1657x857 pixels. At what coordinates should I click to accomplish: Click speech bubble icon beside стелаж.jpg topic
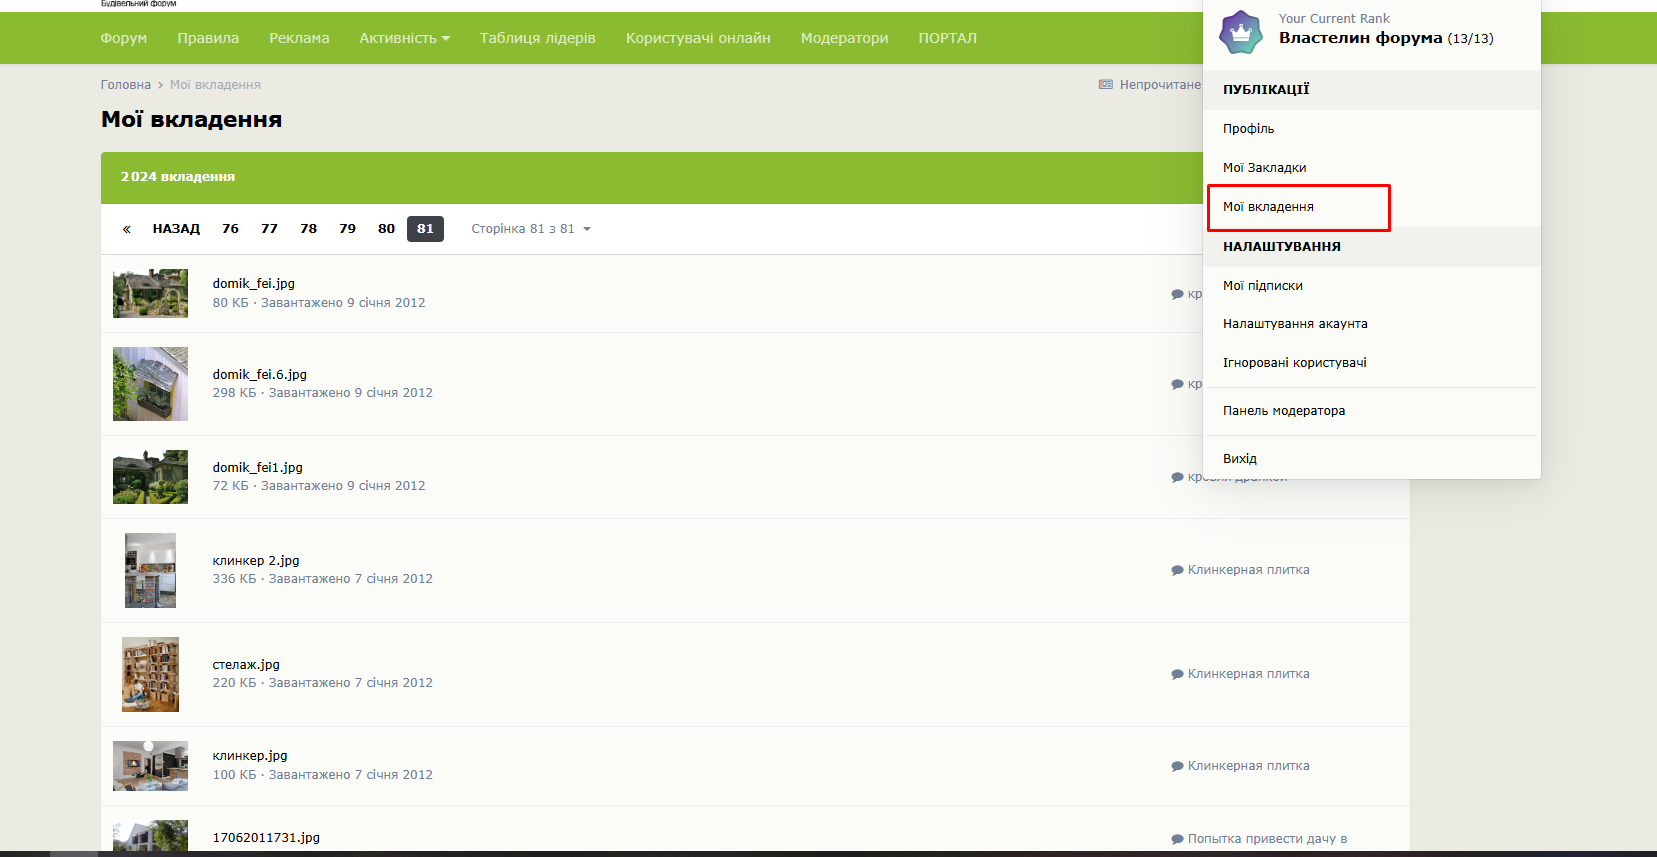pos(1177,674)
